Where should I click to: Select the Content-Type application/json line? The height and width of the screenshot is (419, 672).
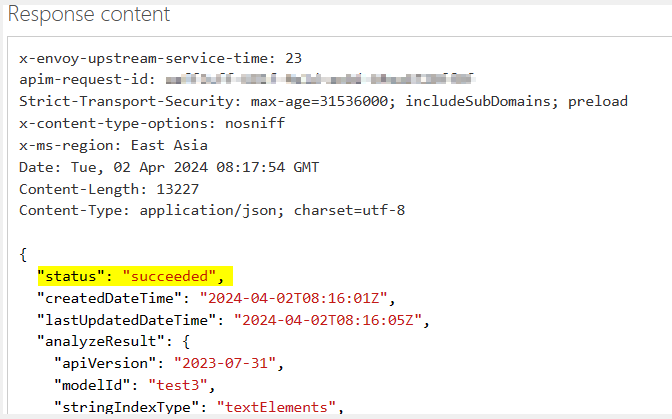[x=212, y=210]
